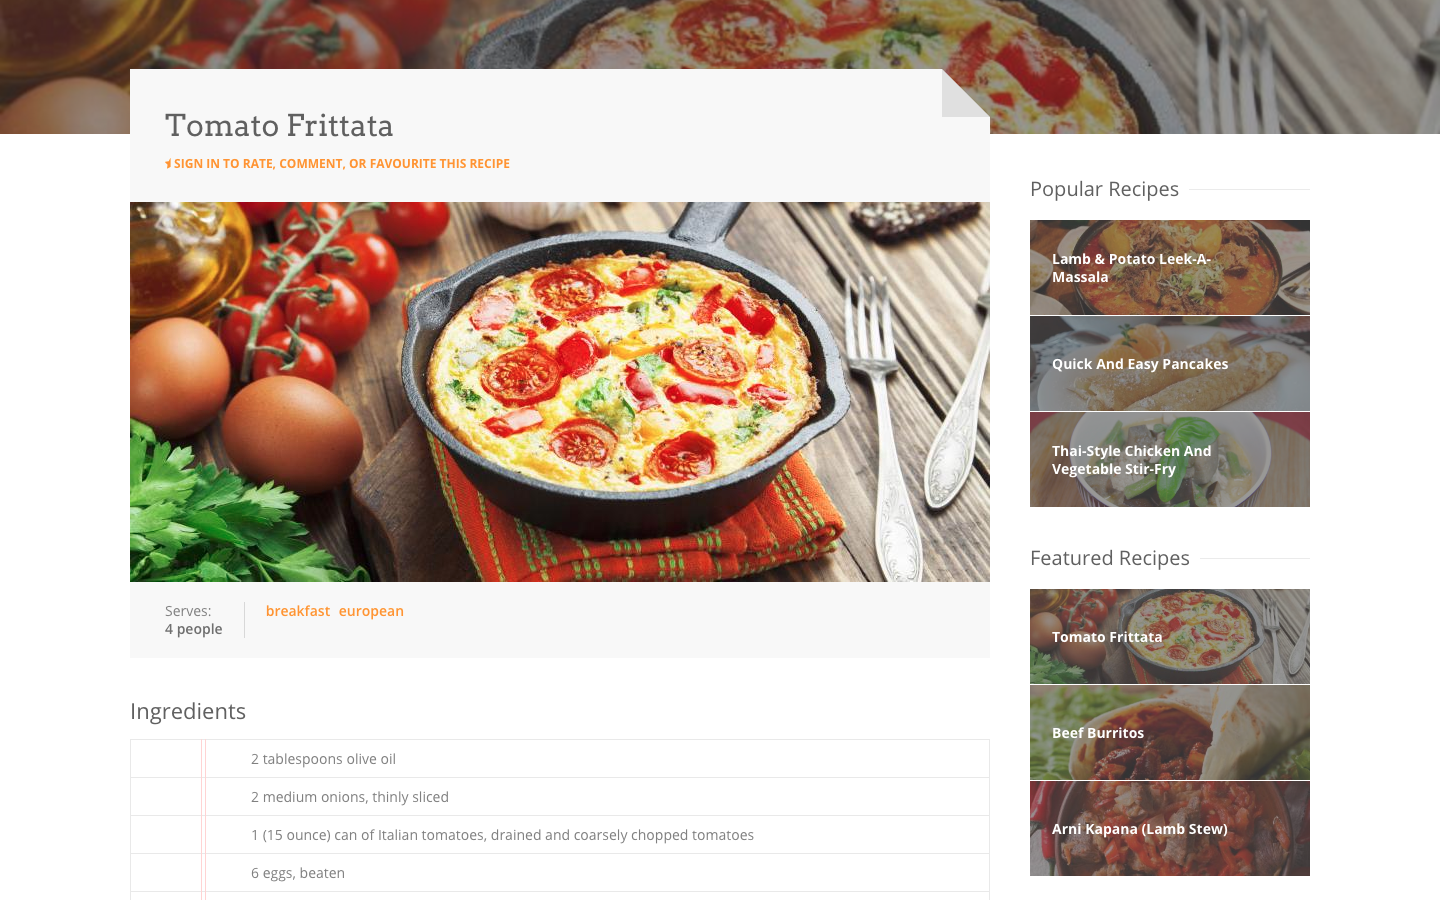The image size is (1440, 900).
Task: Select the european tag
Action: (x=371, y=611)
